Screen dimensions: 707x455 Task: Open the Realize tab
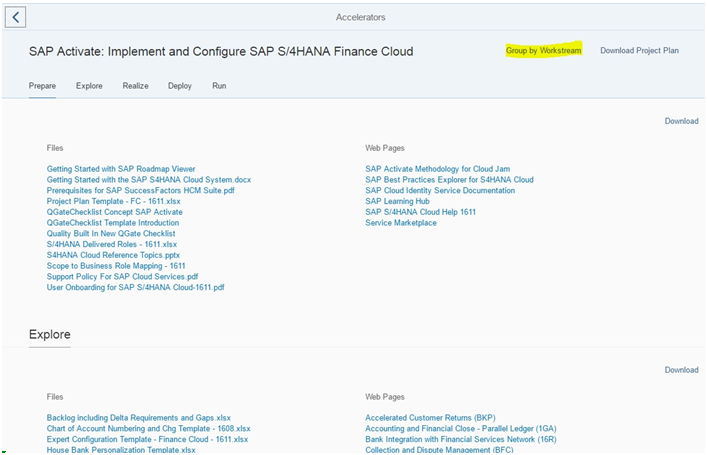tap(135, 86)
